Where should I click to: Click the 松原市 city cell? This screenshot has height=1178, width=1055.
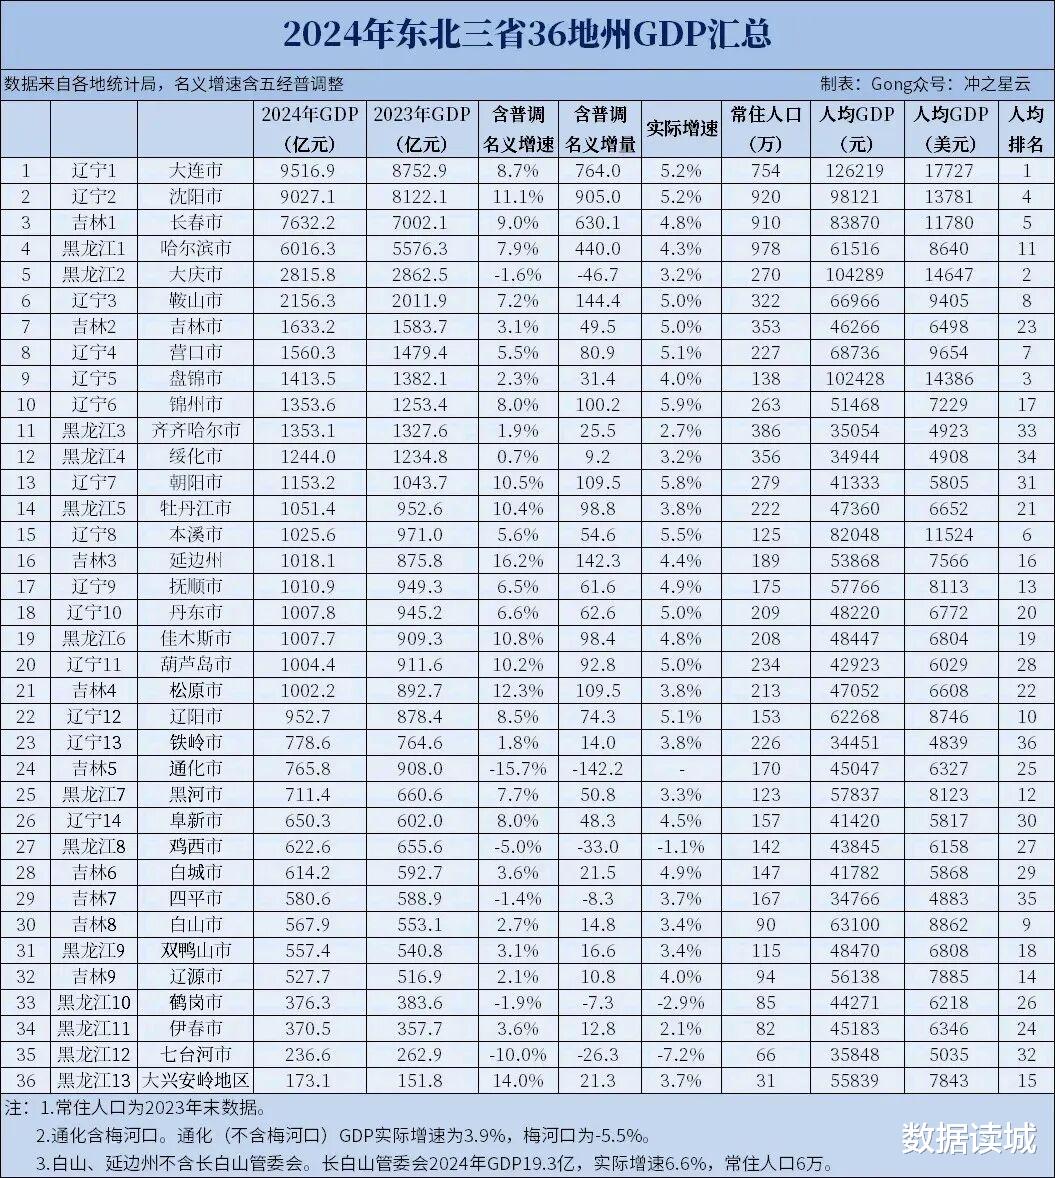click(195, 690)
